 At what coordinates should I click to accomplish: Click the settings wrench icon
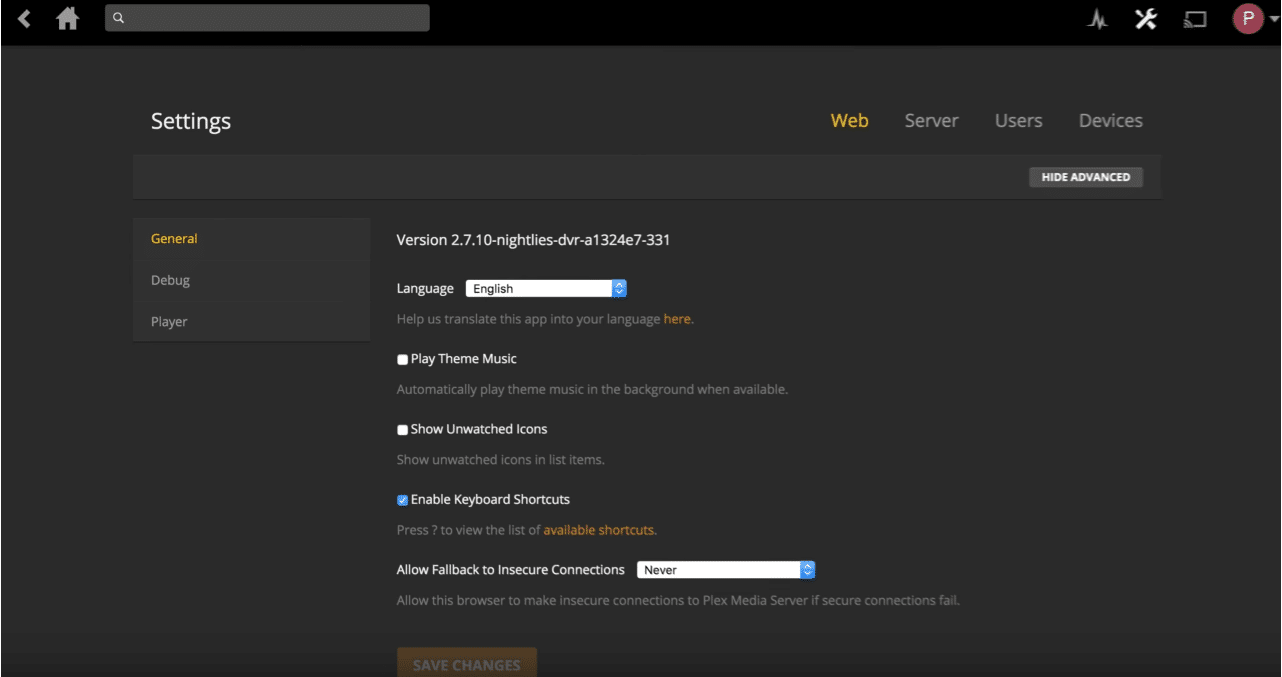1145,18
